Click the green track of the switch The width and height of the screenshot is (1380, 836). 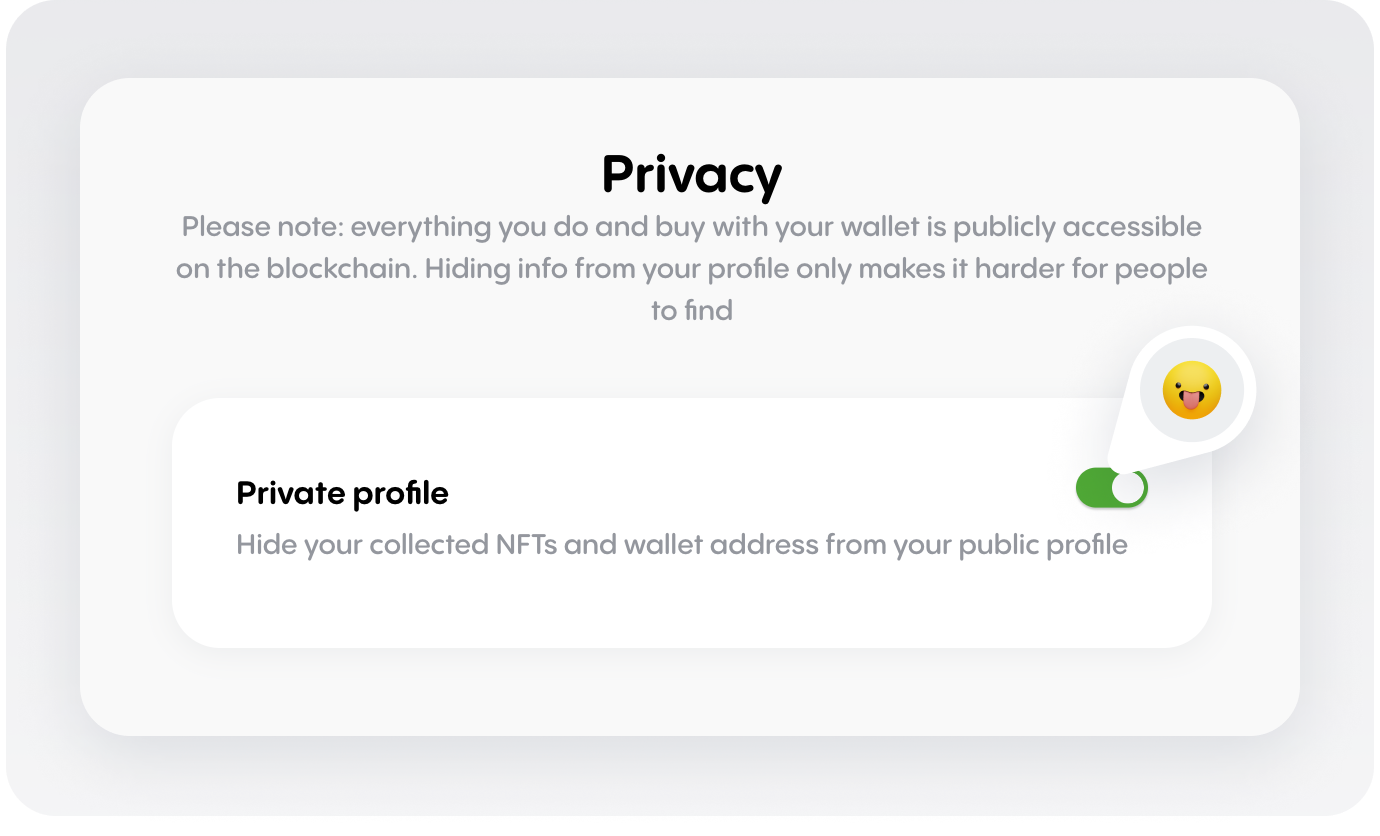point(1092,488)
